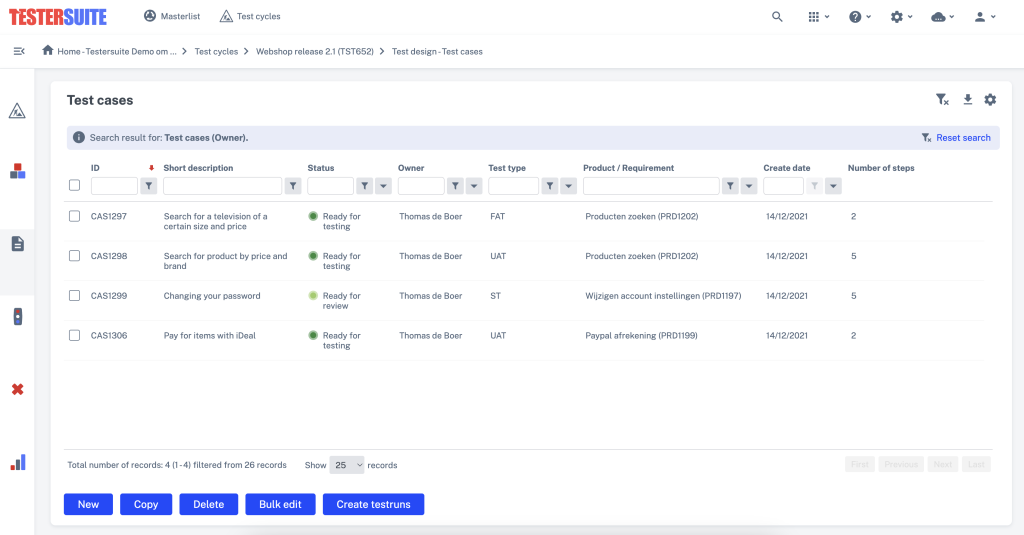Viewport: 1024px width, 535px height.
Task: Open the apps grid menu icon
Action: tap(814, 17)
